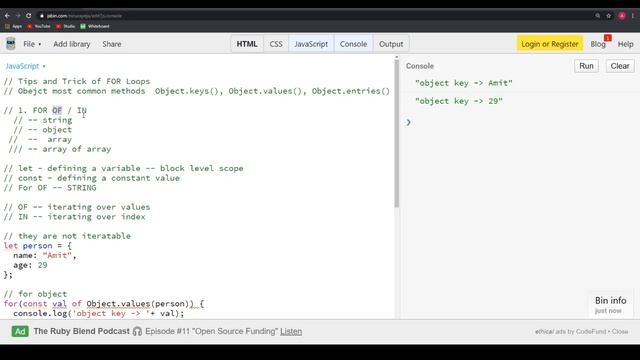The image size is (640, 360).
Task: Click Share in the toolbar
Action: tap(112, 44)
